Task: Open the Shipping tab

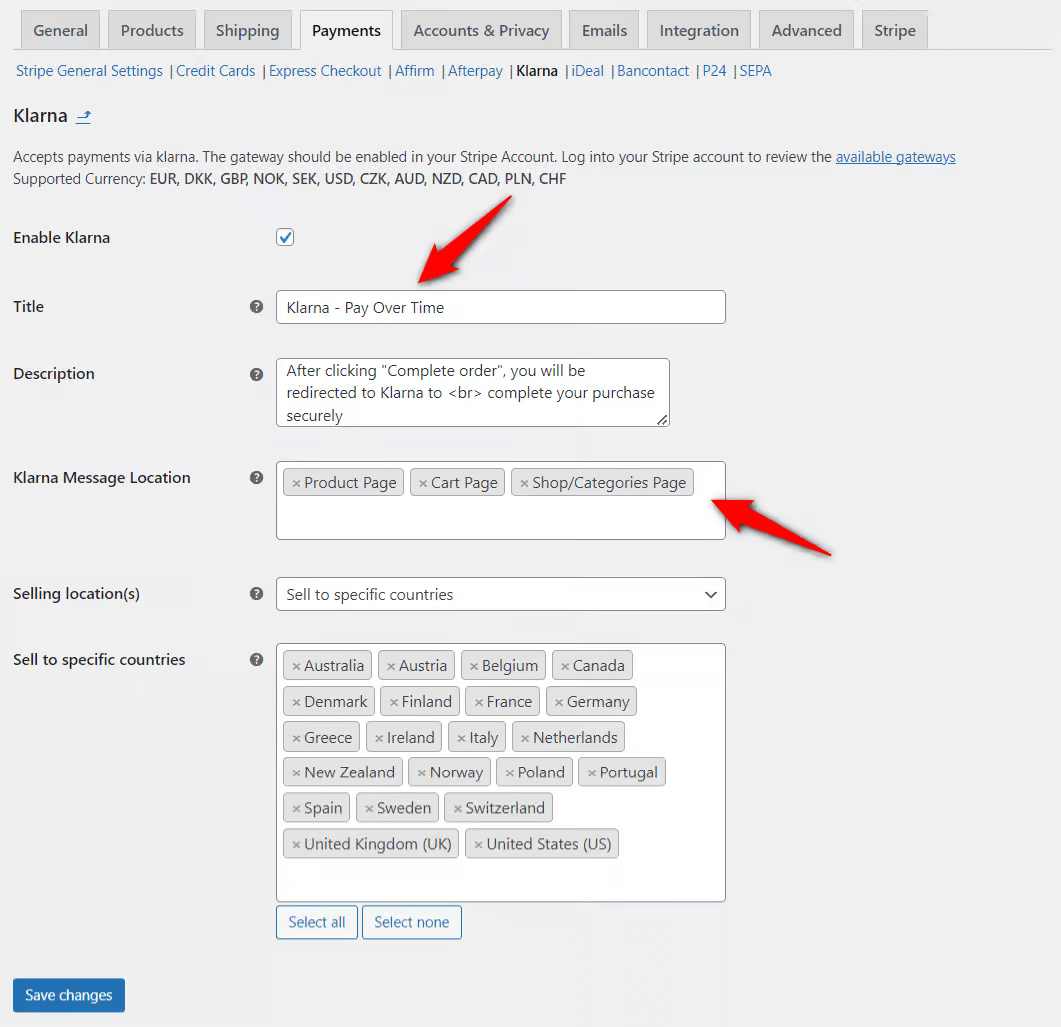Action: point(248,30)
